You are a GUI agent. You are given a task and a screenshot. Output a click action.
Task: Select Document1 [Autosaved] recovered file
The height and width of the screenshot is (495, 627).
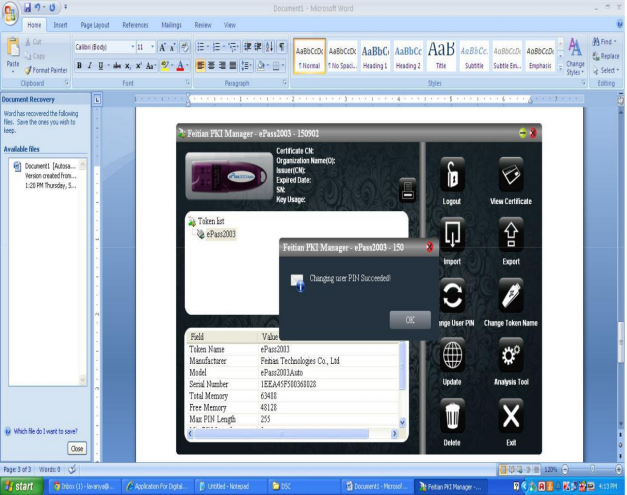(47, 176)
